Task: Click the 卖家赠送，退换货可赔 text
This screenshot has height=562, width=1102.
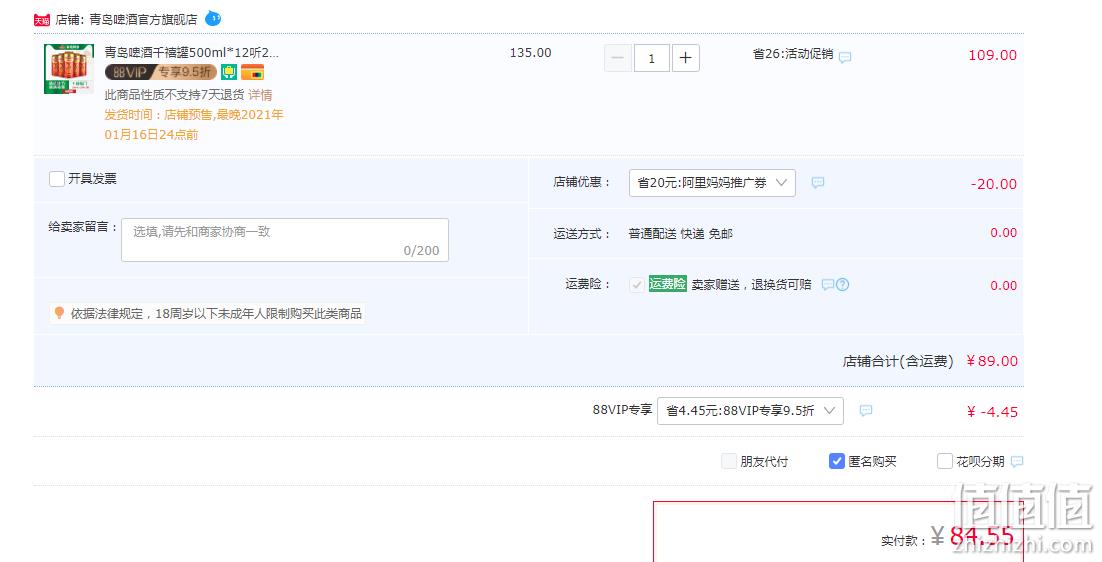Action: pyautogui.click(x=751, y=285)
